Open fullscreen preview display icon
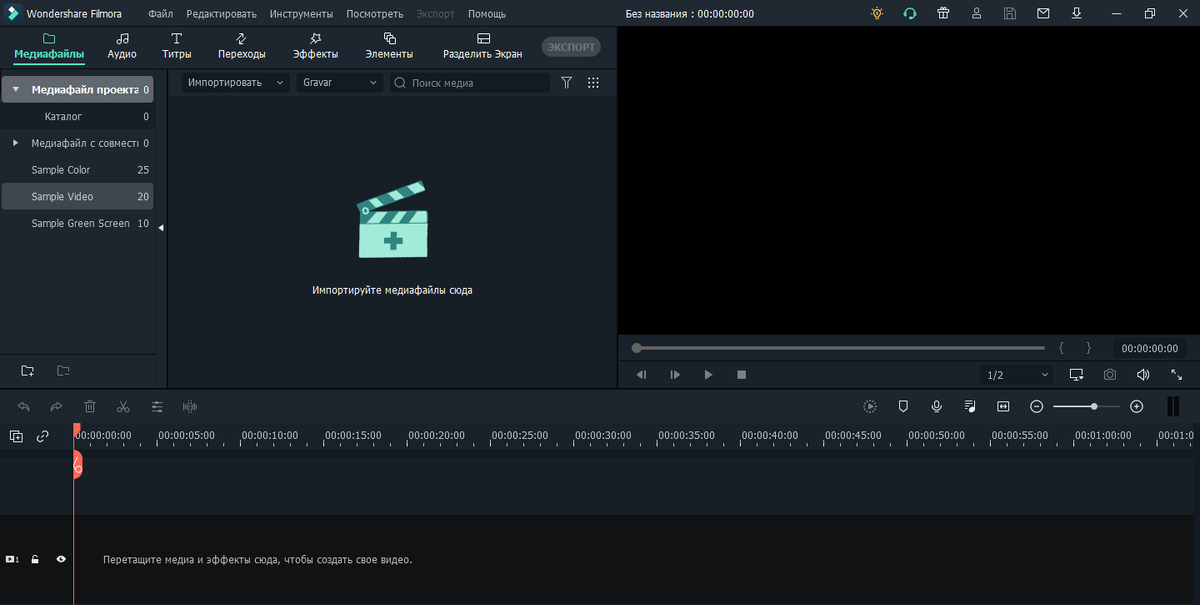The width and height of the screenshot is (1200, 605). [x=1076, y=375]
